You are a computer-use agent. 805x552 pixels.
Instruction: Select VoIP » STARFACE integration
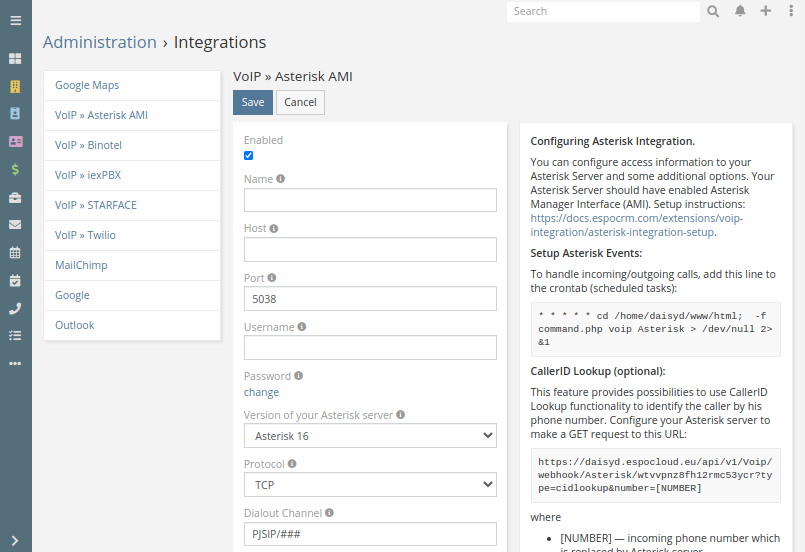[132, 205]
